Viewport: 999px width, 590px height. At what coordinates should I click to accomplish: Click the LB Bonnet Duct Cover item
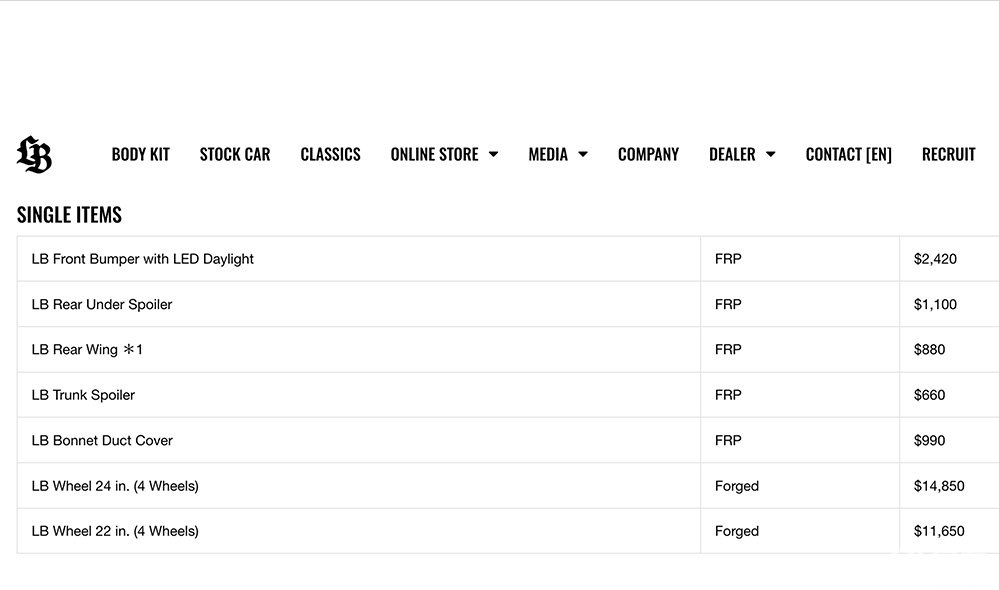pos(102,440)
